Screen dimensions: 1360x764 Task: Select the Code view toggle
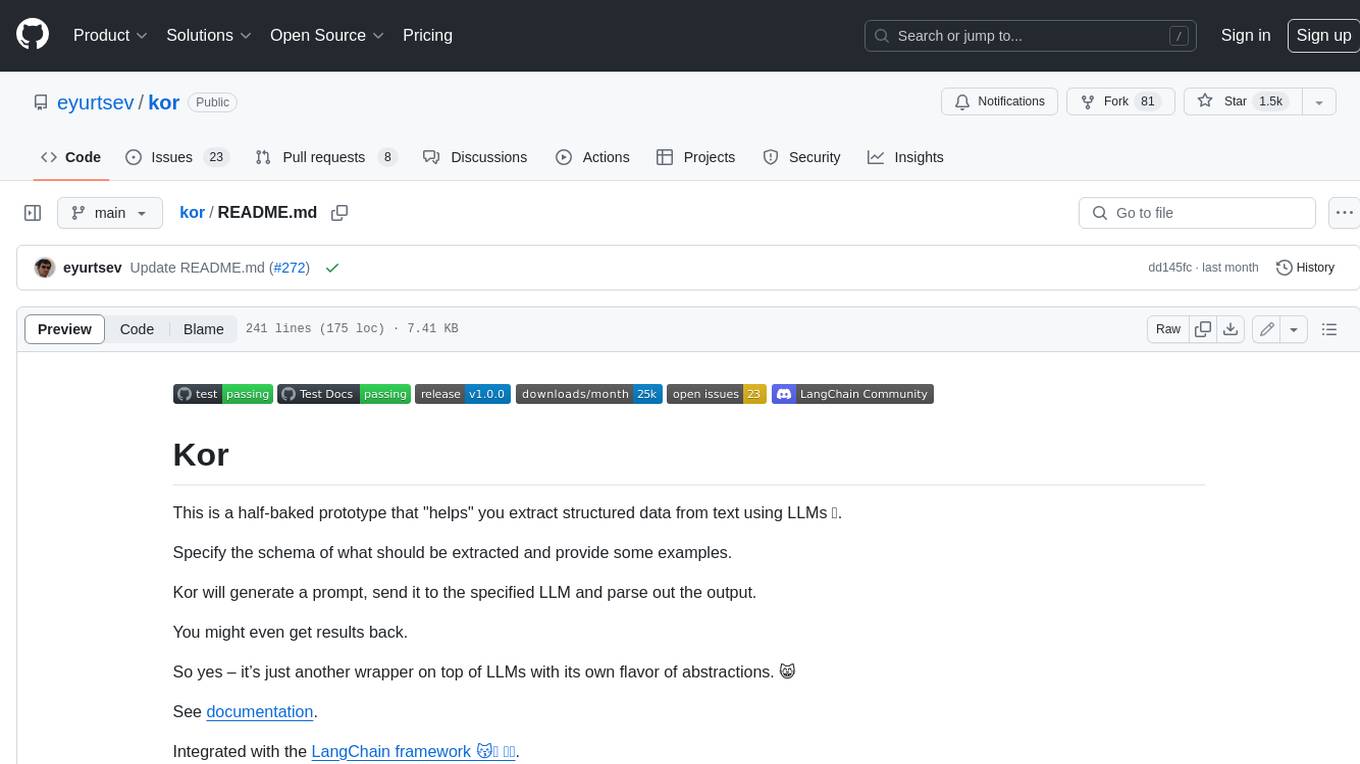click(x=137, y=329)
